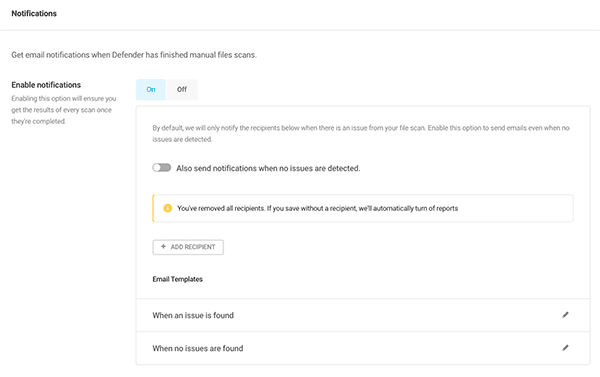Click 'Also send notifications when no issues' label
Viewport: 600px width, 377px height.
pyautogui.click(x=268, y=168)
